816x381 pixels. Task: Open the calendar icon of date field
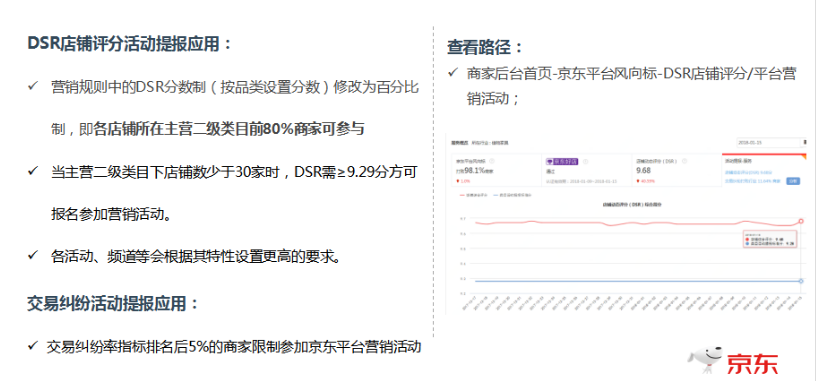805,142
